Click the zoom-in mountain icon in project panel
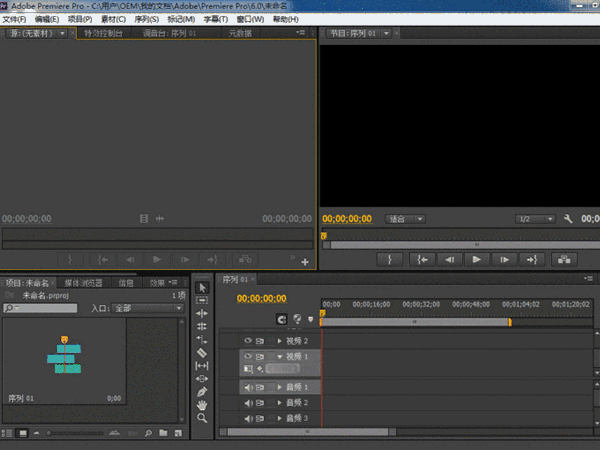The width and height of the screenshot is (600, 450). click(x=114, y=433)
